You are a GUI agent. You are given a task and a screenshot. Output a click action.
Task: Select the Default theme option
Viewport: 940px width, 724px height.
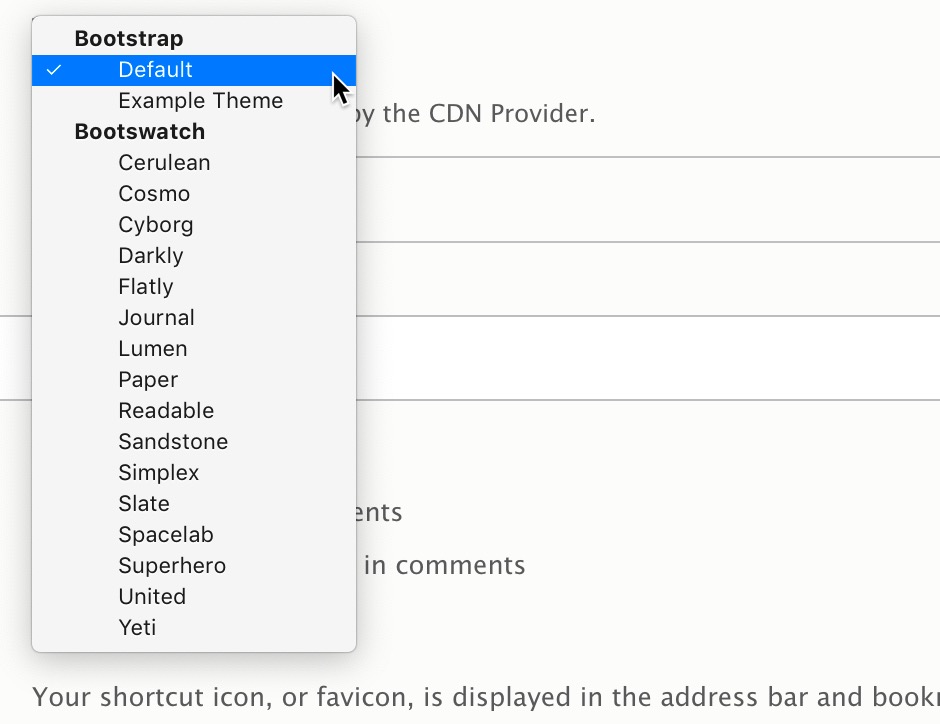[155, 70]
